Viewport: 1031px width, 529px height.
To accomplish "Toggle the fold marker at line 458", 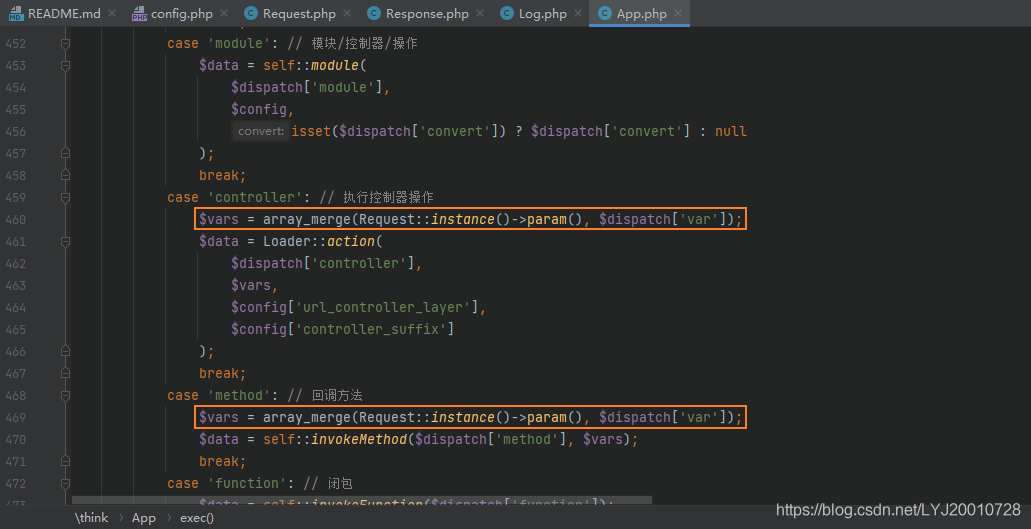I will click(65, 175).
